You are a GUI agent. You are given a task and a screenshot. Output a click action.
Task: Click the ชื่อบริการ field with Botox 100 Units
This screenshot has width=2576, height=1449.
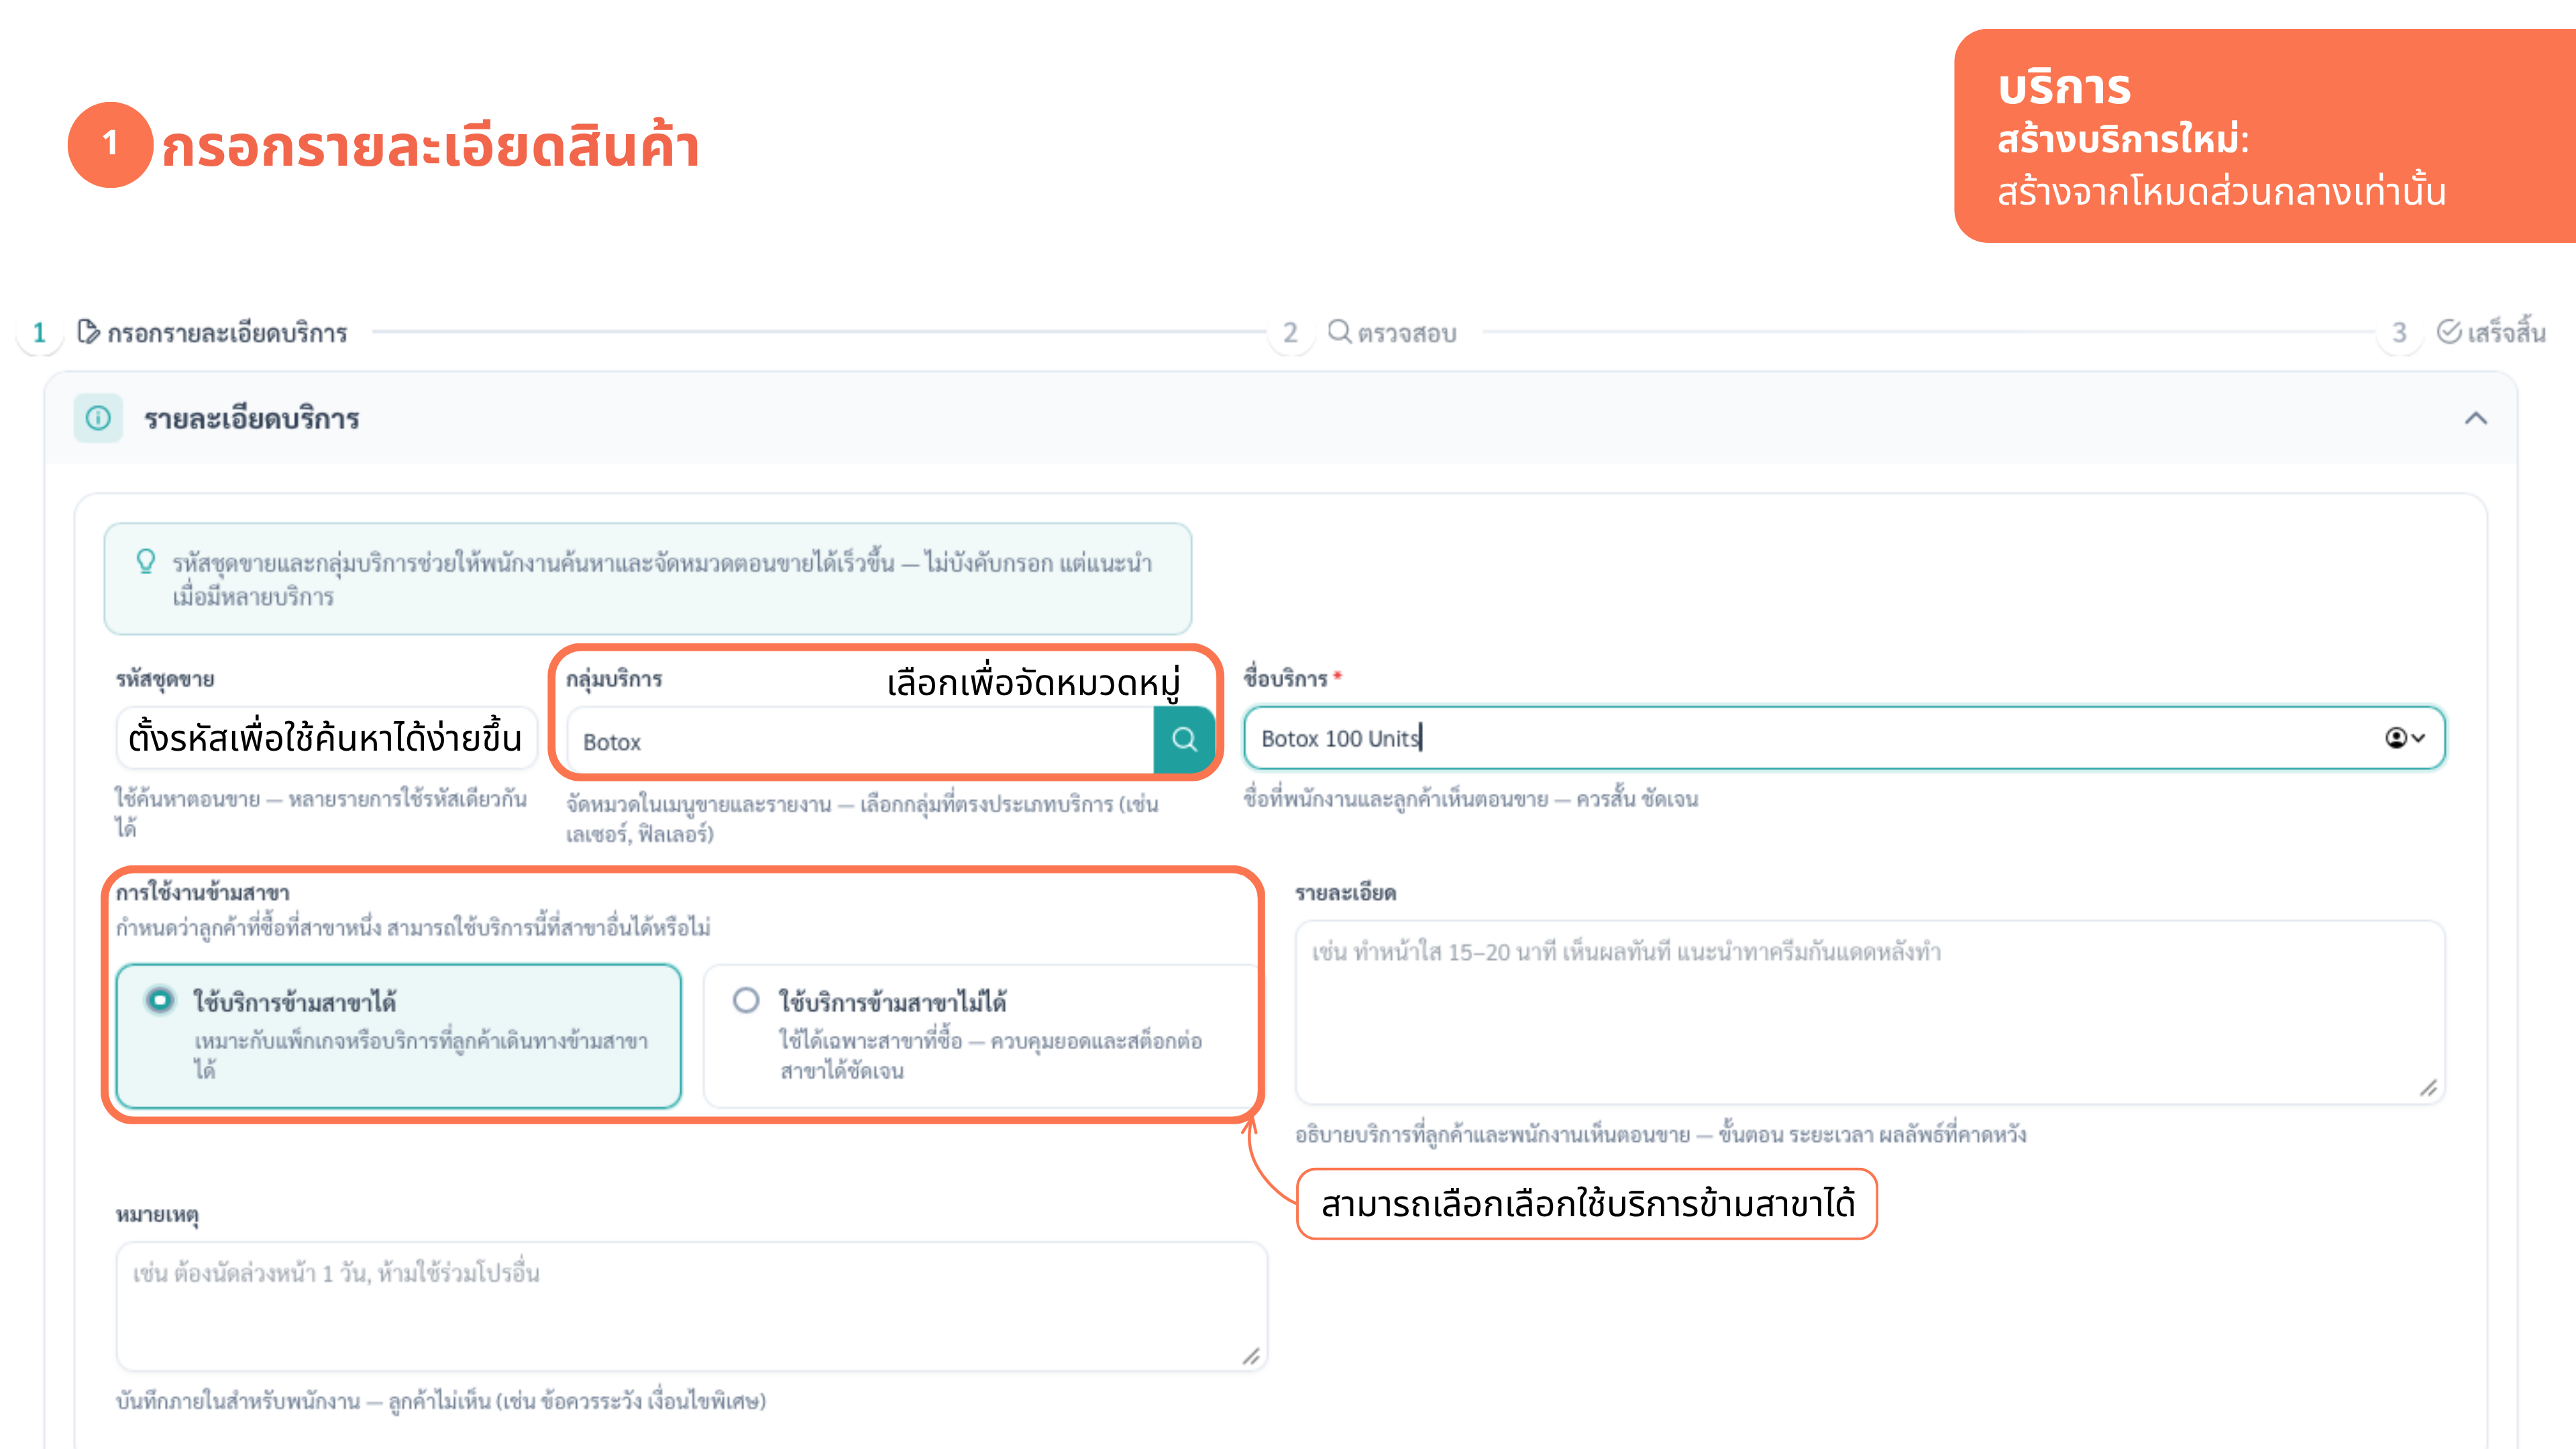(x=1844, y=738)
